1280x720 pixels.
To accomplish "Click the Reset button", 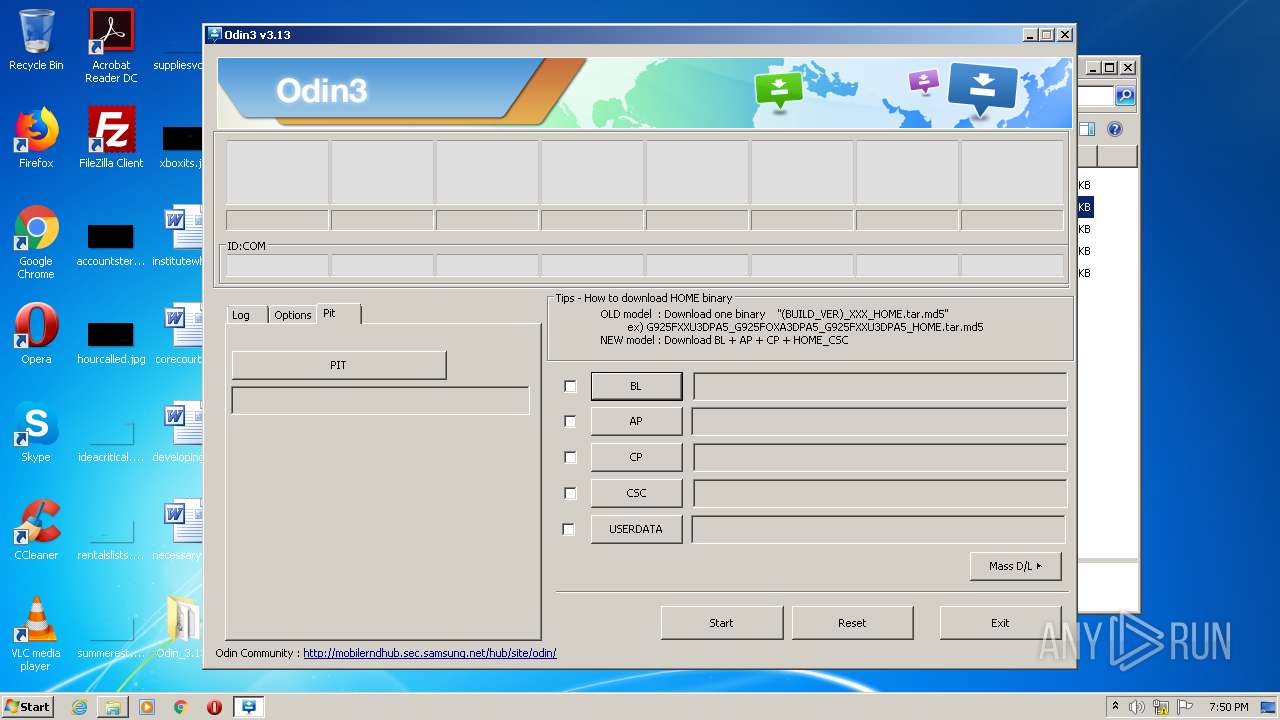I will [852, 622].
